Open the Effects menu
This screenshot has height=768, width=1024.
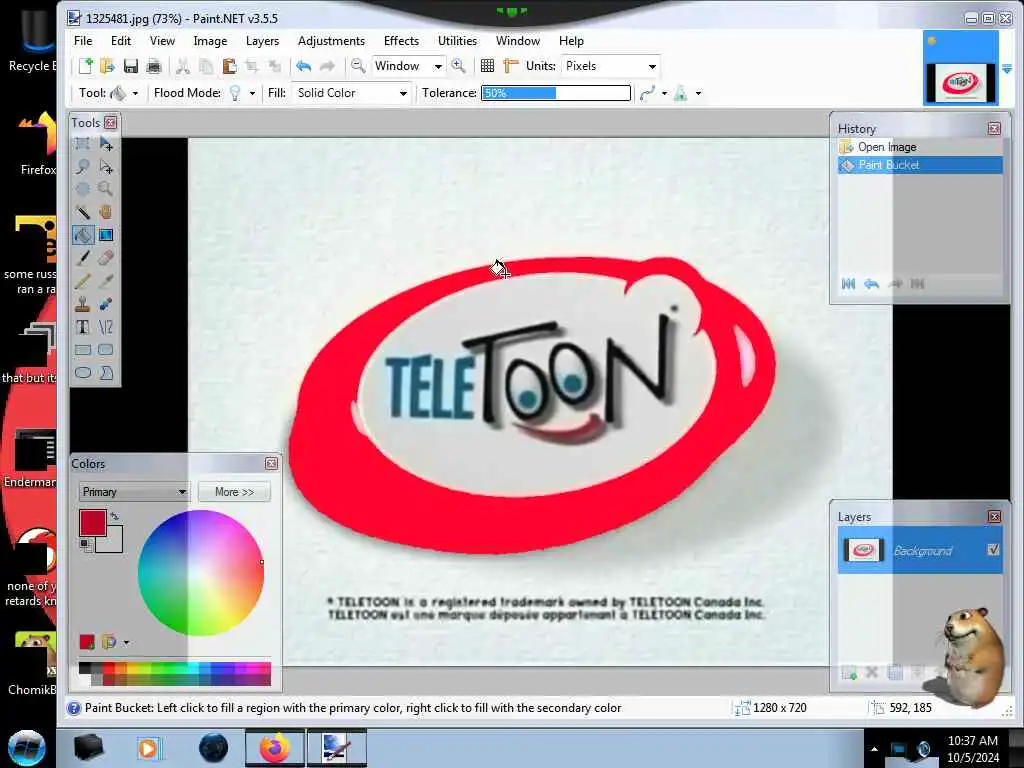(x=401, y=40)
